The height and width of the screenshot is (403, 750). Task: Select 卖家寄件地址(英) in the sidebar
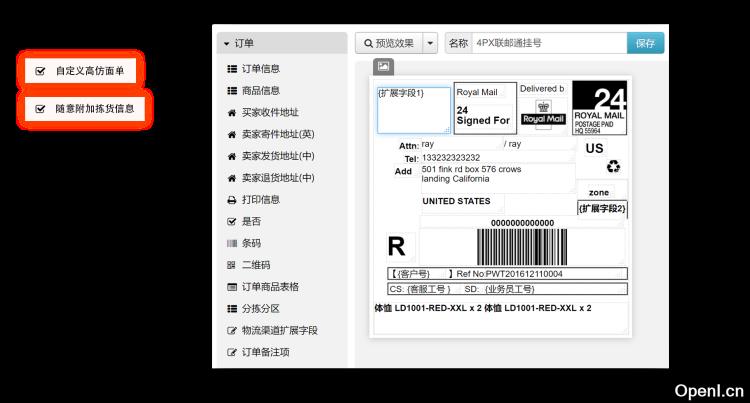point(278,135)
